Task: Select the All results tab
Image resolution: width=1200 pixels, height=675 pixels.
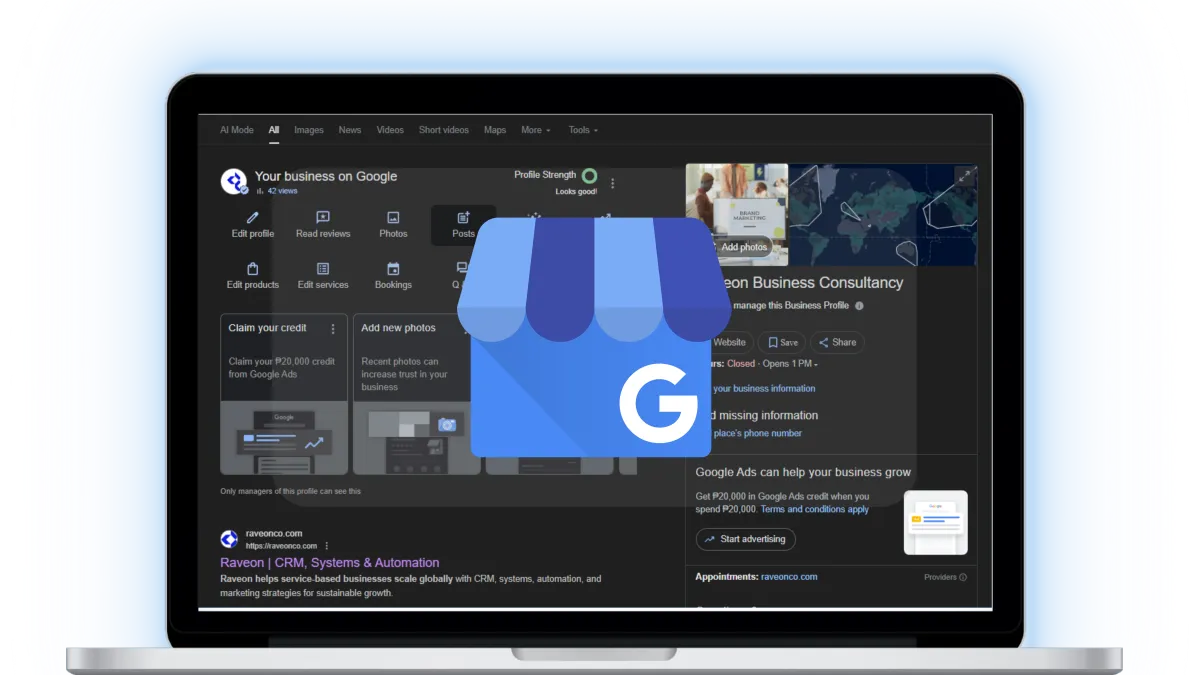Action: (274, 130)
